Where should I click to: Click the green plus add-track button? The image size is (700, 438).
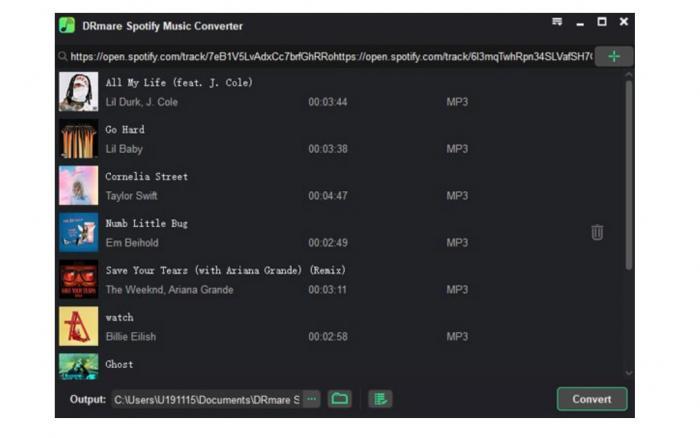[614, 56]
